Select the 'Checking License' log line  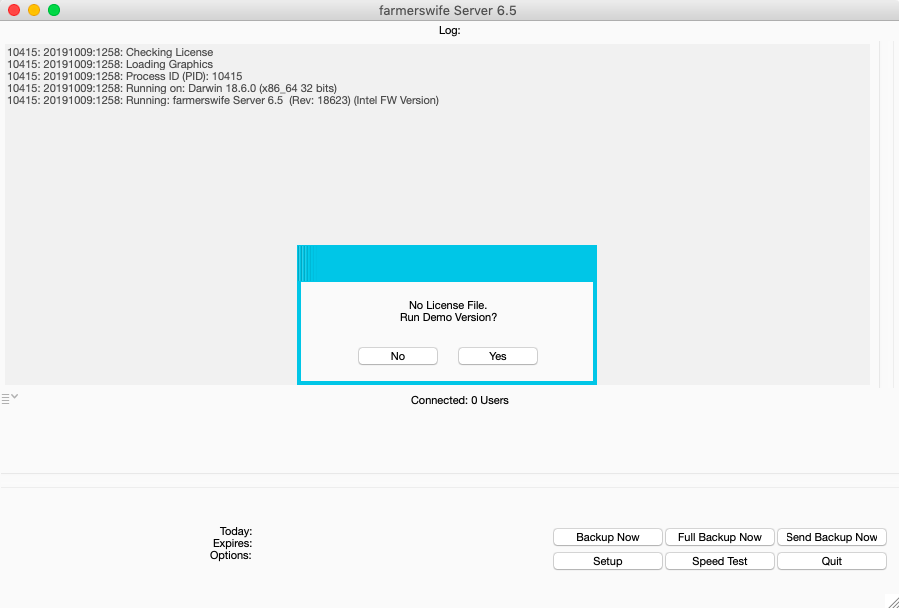click(110, 52)
